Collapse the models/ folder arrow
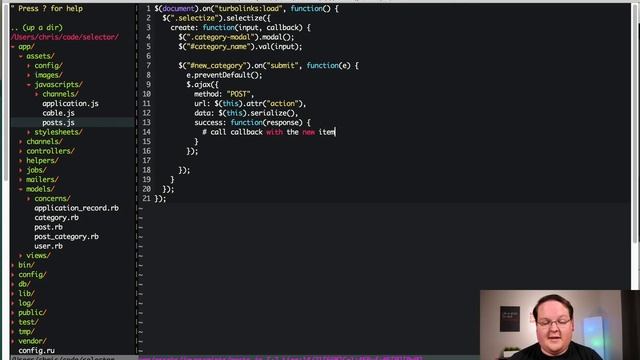The width and height of the screenshot is (640, 360). click(21, 189)
